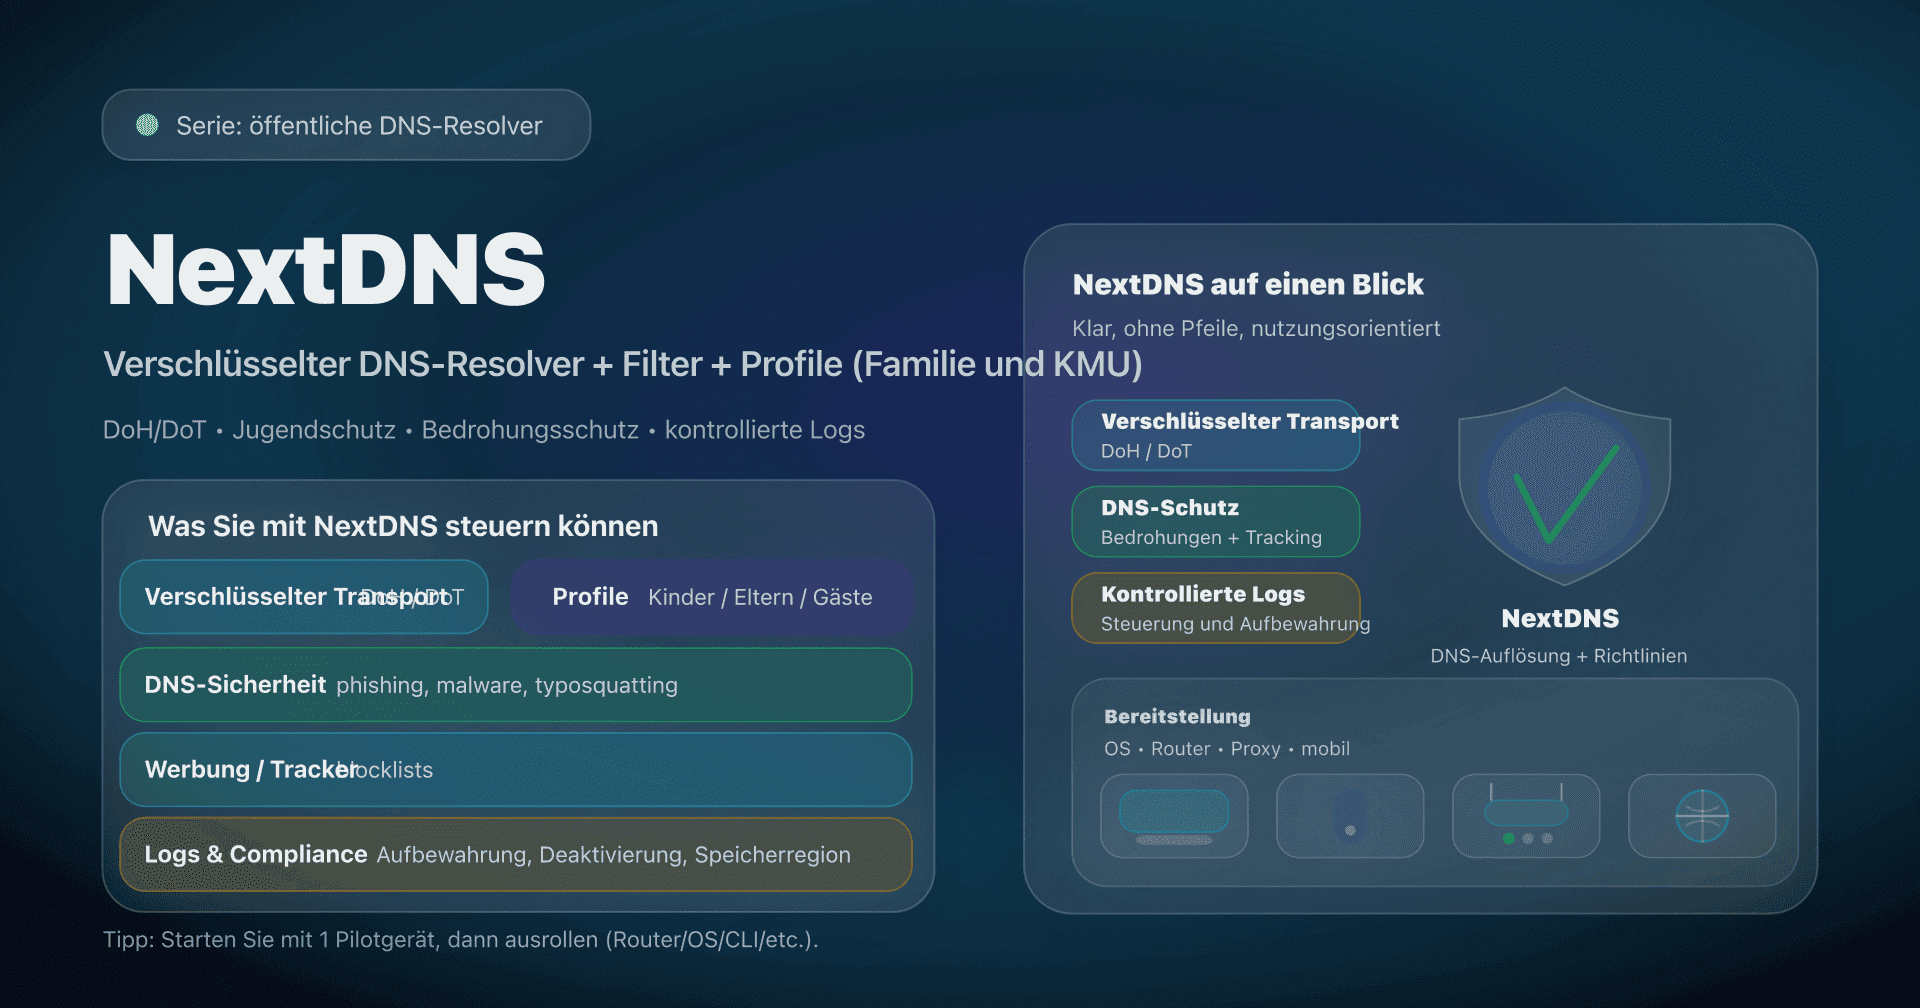Click the DNS-Schutz card
The width and height of the screenshot is (1920, 1008).
[x=1216, y=522]
